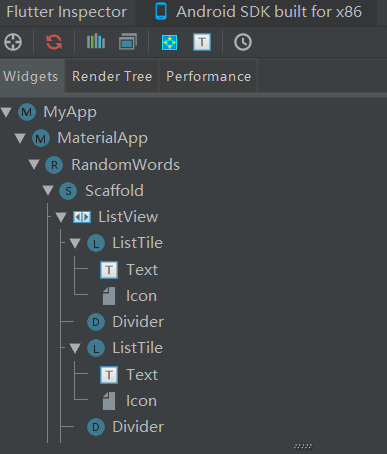
Task: Click the first Icon widget file icon
Action: (x=109, y=296)
